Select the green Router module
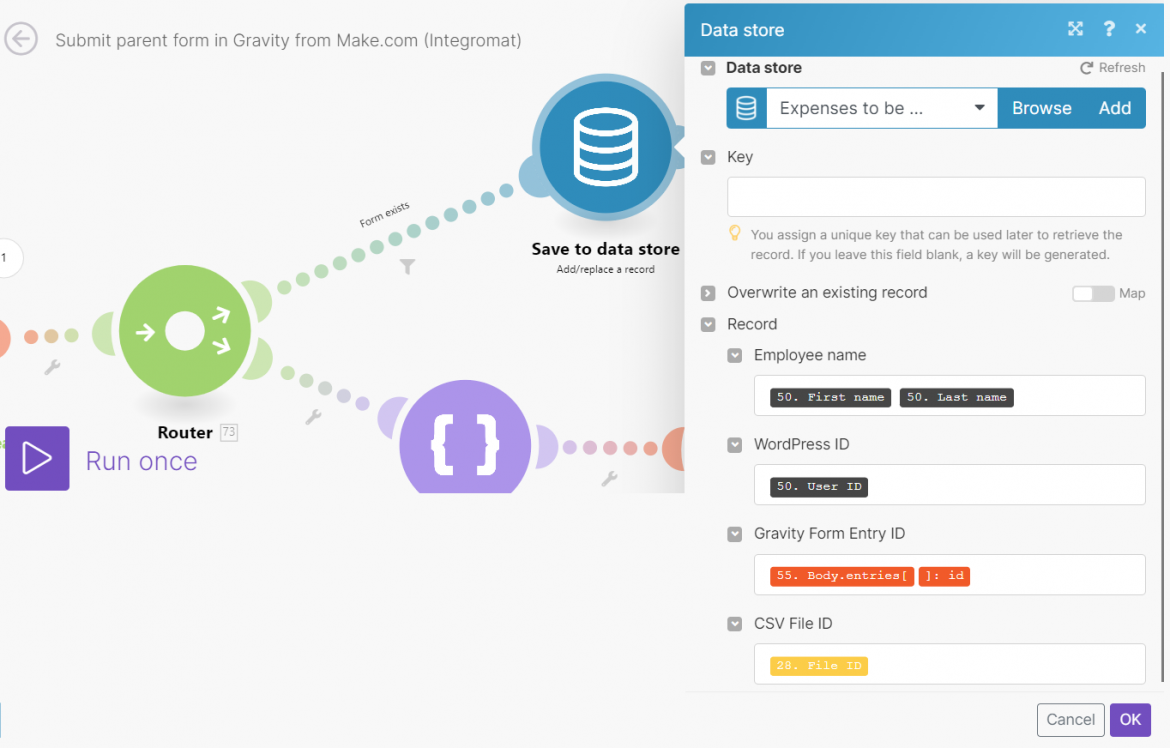The width and height of the screenshot is (1170, 748). 184,330
